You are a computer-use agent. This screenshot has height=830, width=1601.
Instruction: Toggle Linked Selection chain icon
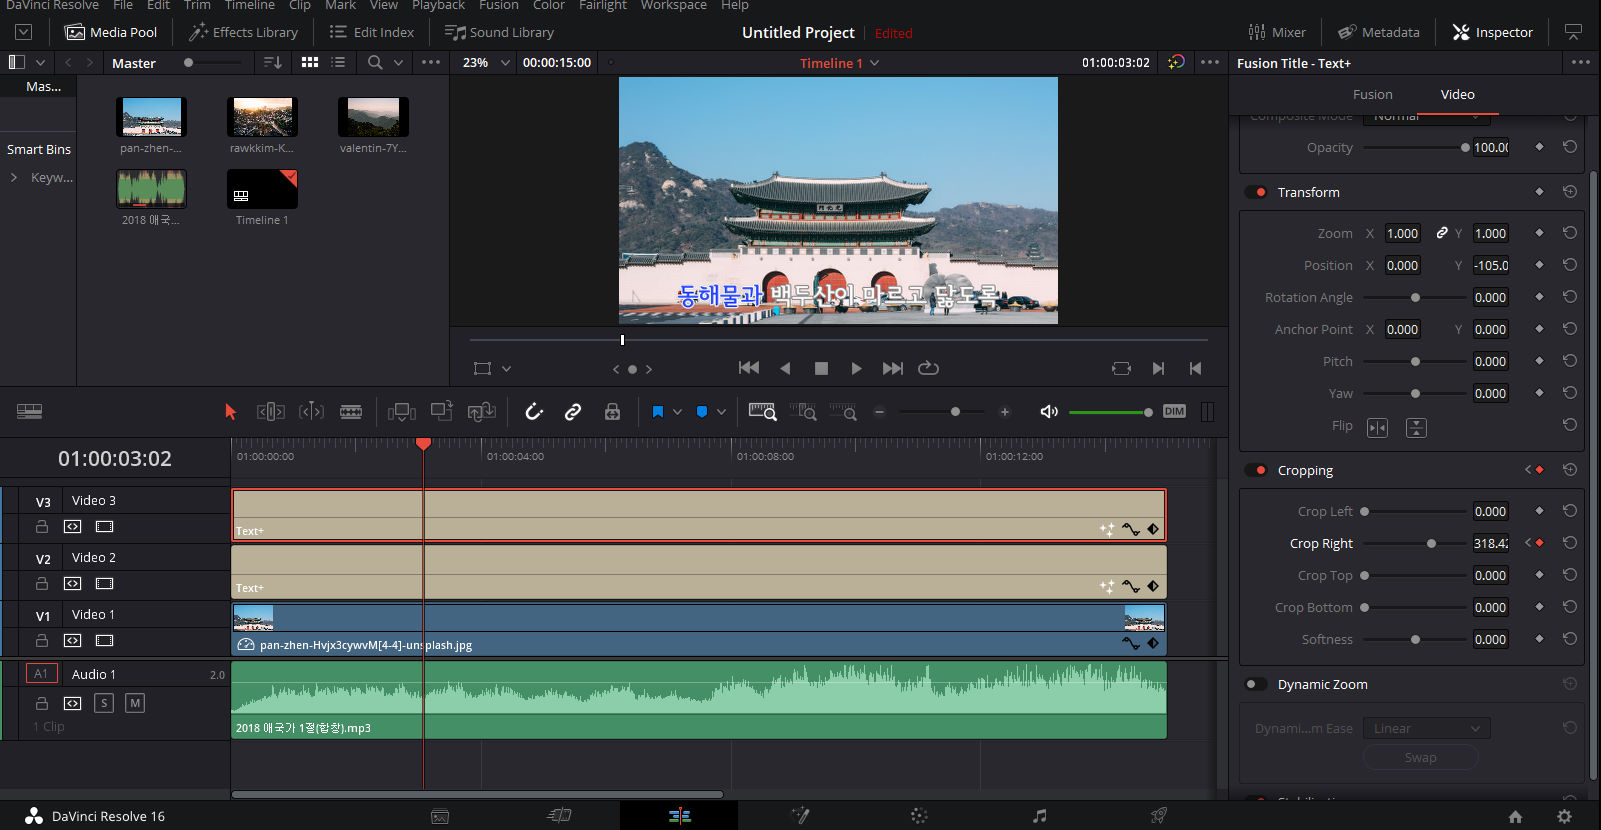(573, 412)
